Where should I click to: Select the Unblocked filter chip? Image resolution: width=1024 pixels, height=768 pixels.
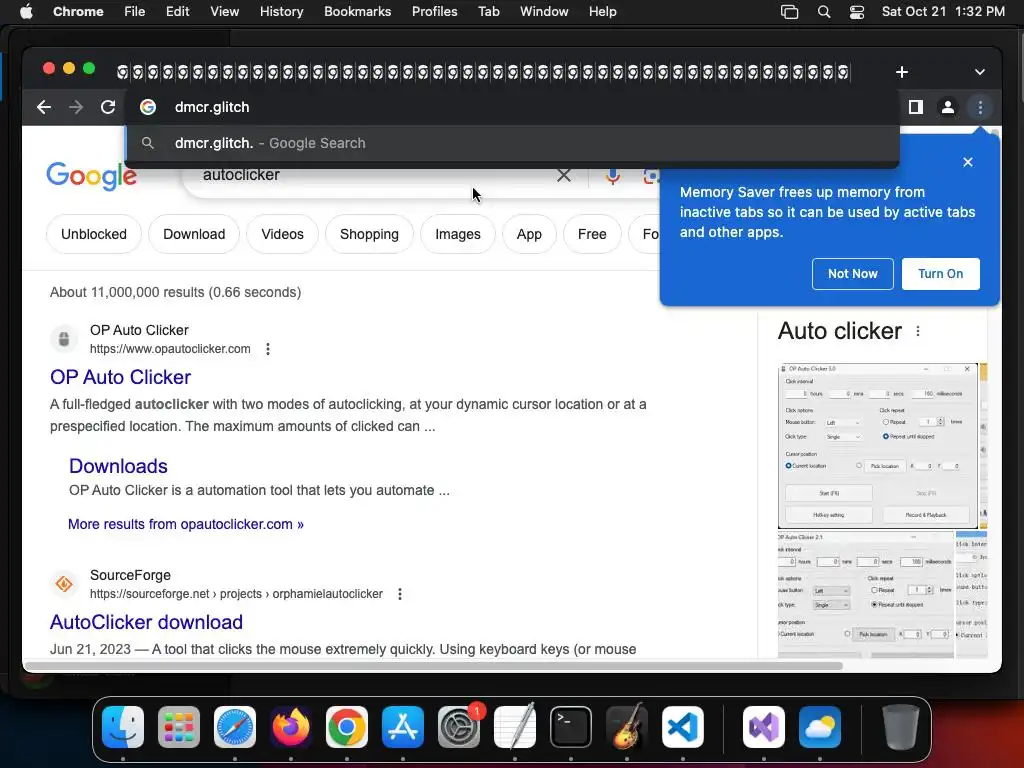[94, 234]
